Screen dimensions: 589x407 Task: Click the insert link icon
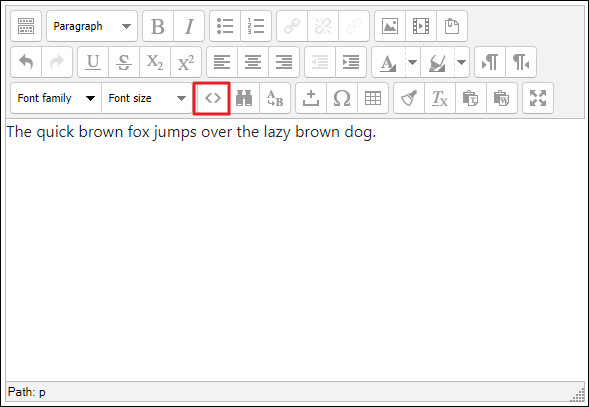point(292,26)
